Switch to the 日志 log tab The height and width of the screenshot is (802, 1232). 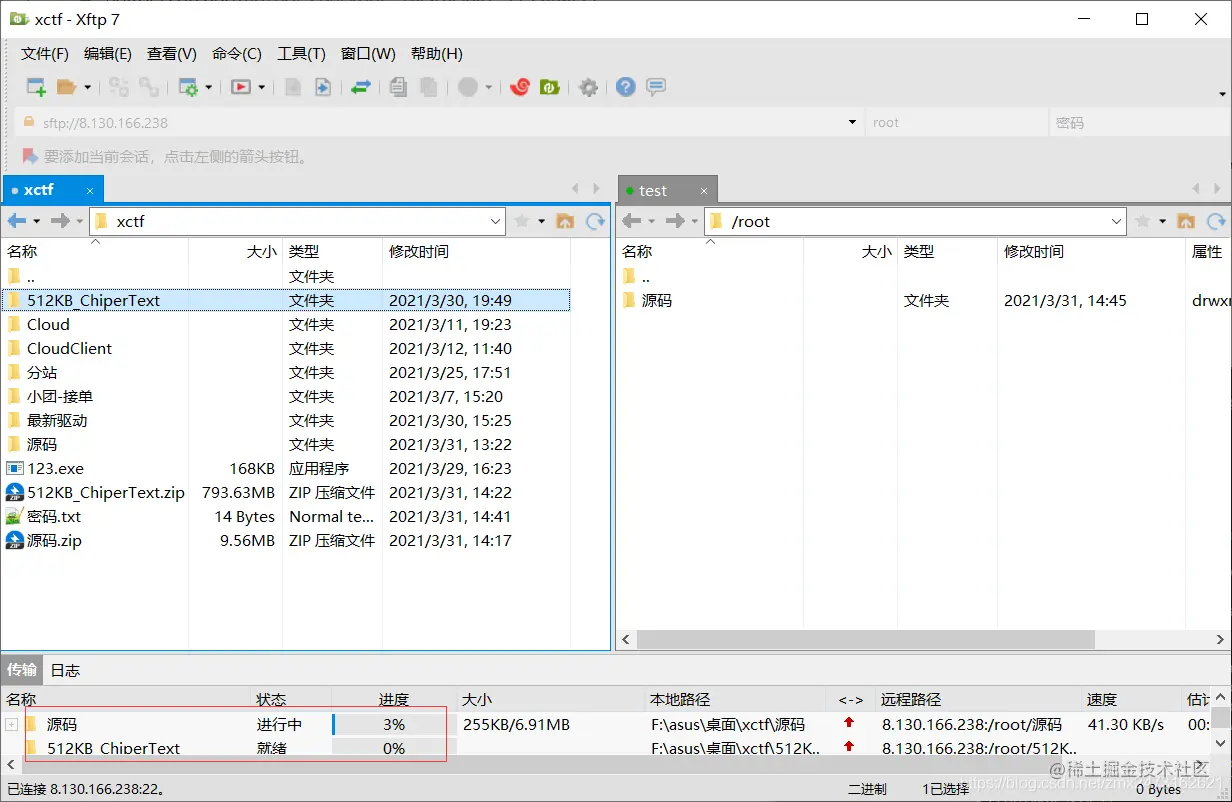coord(65,669)
